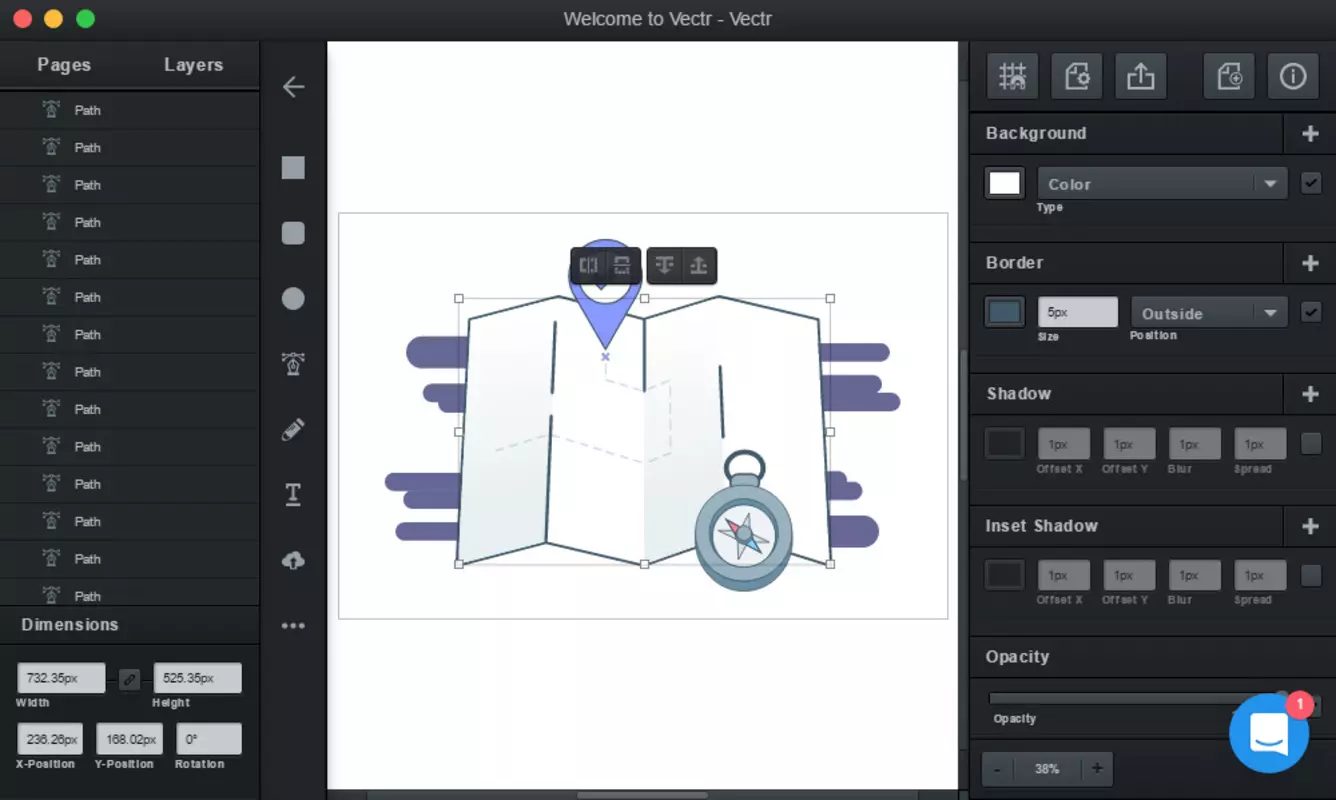Open the Border position Outside dropdown
Viewport: 1336px width, 800px height.
pos(1209,313)
